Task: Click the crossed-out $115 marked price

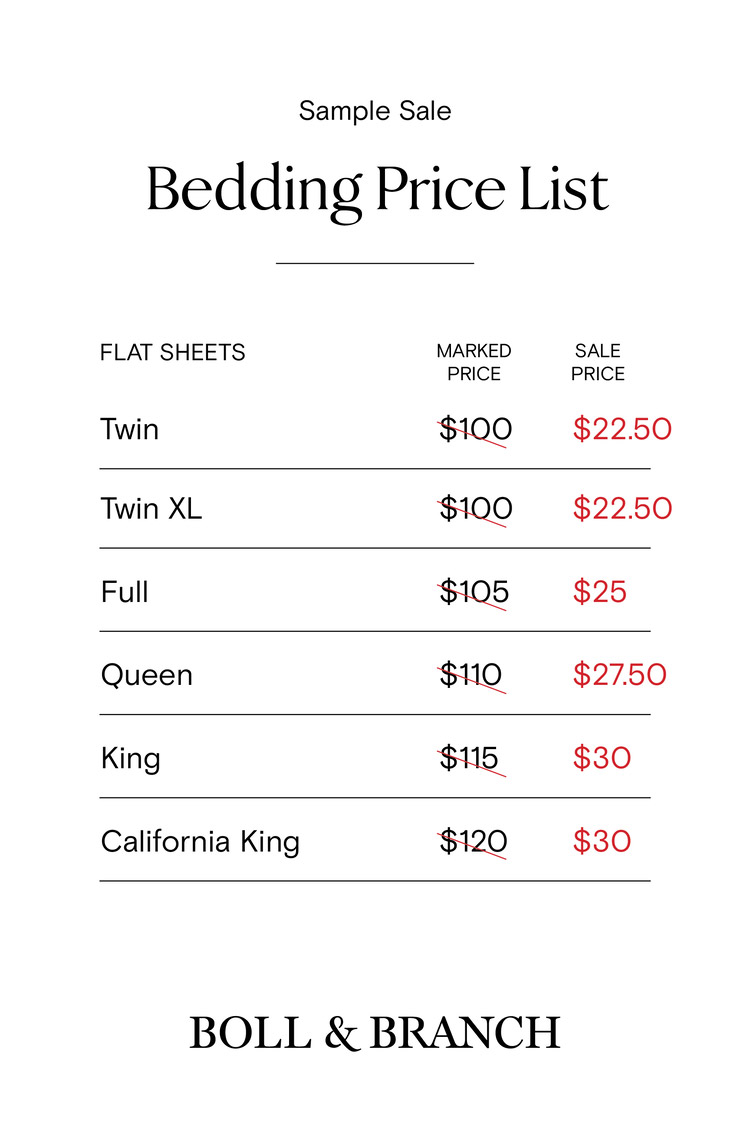Action: tap(469, 758)
